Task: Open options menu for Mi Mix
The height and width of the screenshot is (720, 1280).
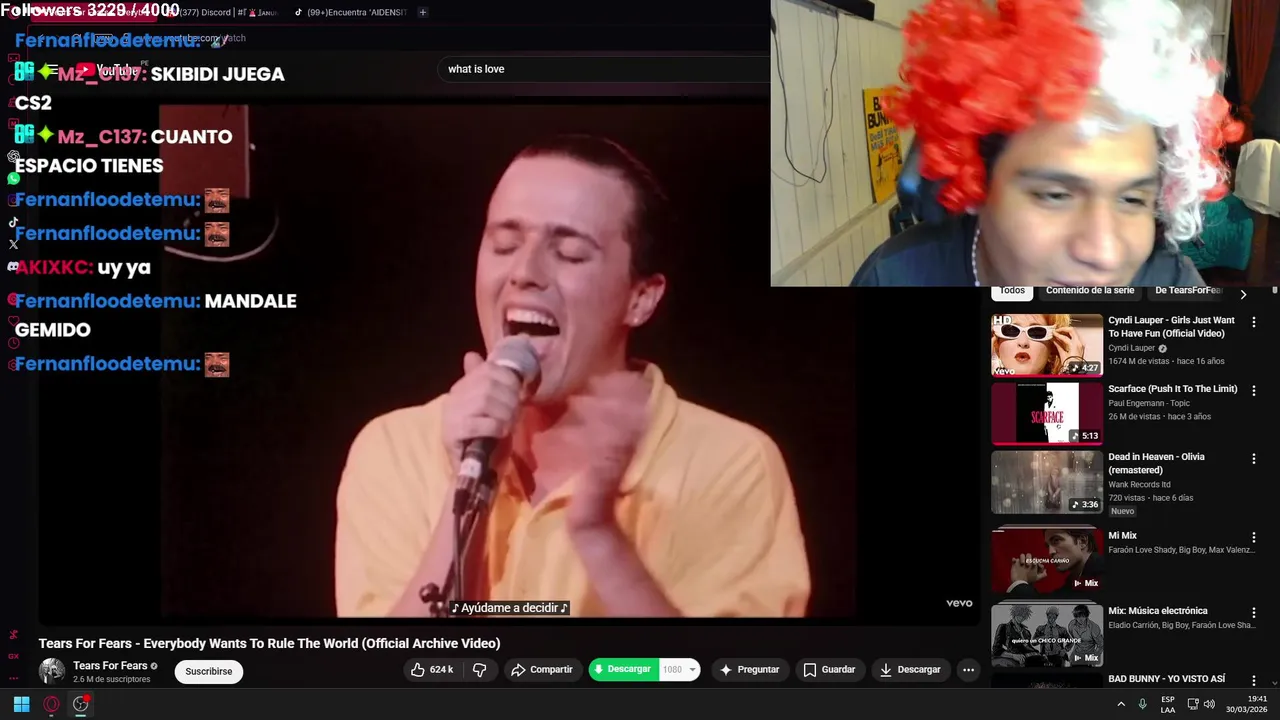Action: (1253, 537)
